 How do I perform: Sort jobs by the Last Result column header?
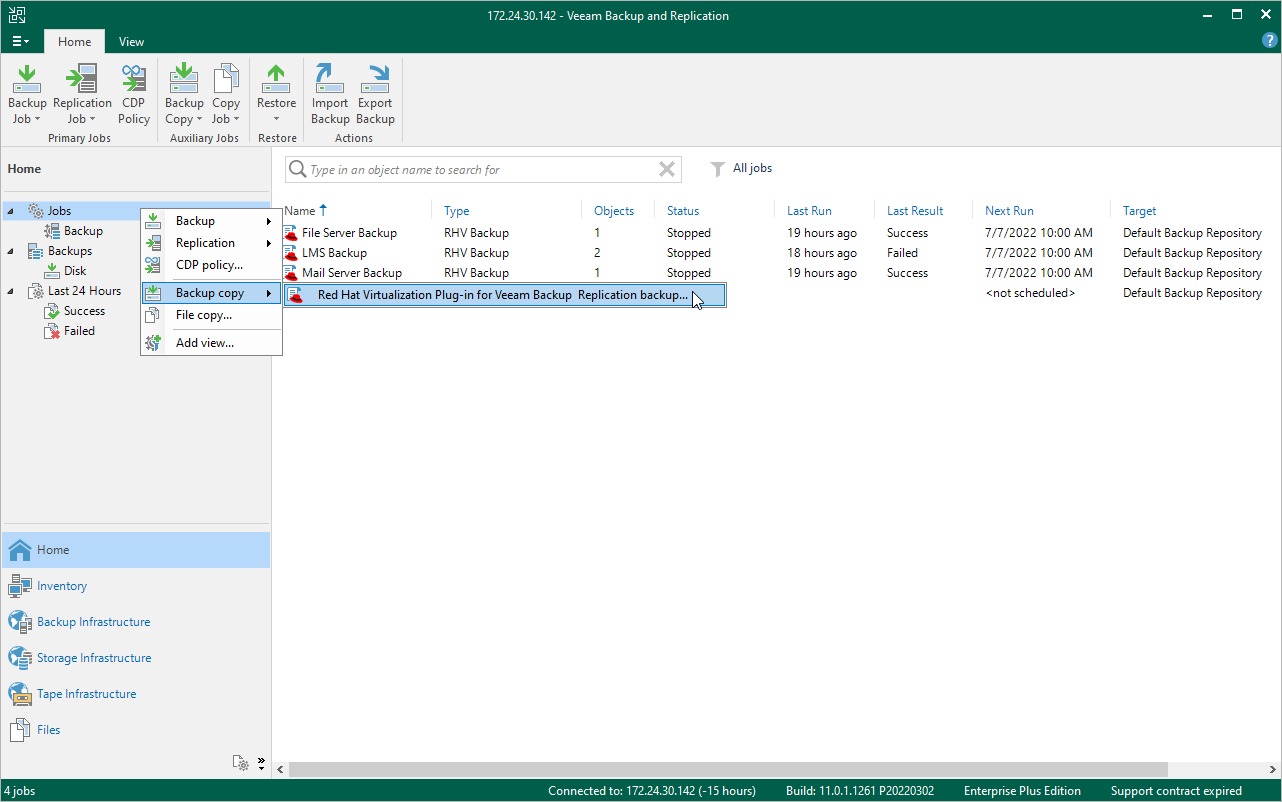915,211
